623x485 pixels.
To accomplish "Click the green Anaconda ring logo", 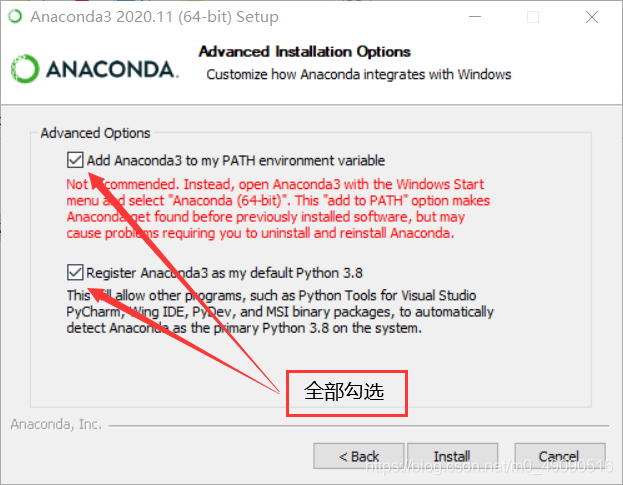I will click(25, 69).
